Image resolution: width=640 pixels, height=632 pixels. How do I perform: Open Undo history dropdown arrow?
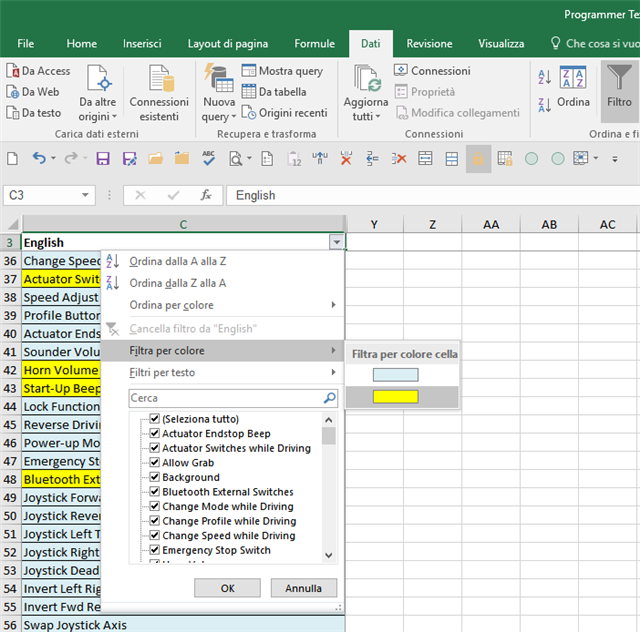tap(53, 158)
